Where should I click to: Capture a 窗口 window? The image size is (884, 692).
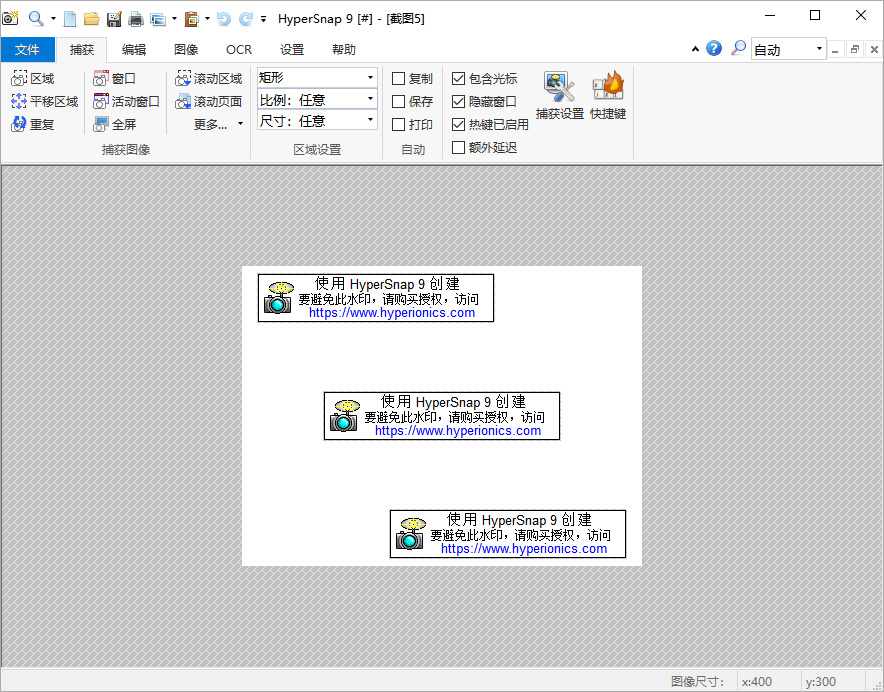[114, 78]
